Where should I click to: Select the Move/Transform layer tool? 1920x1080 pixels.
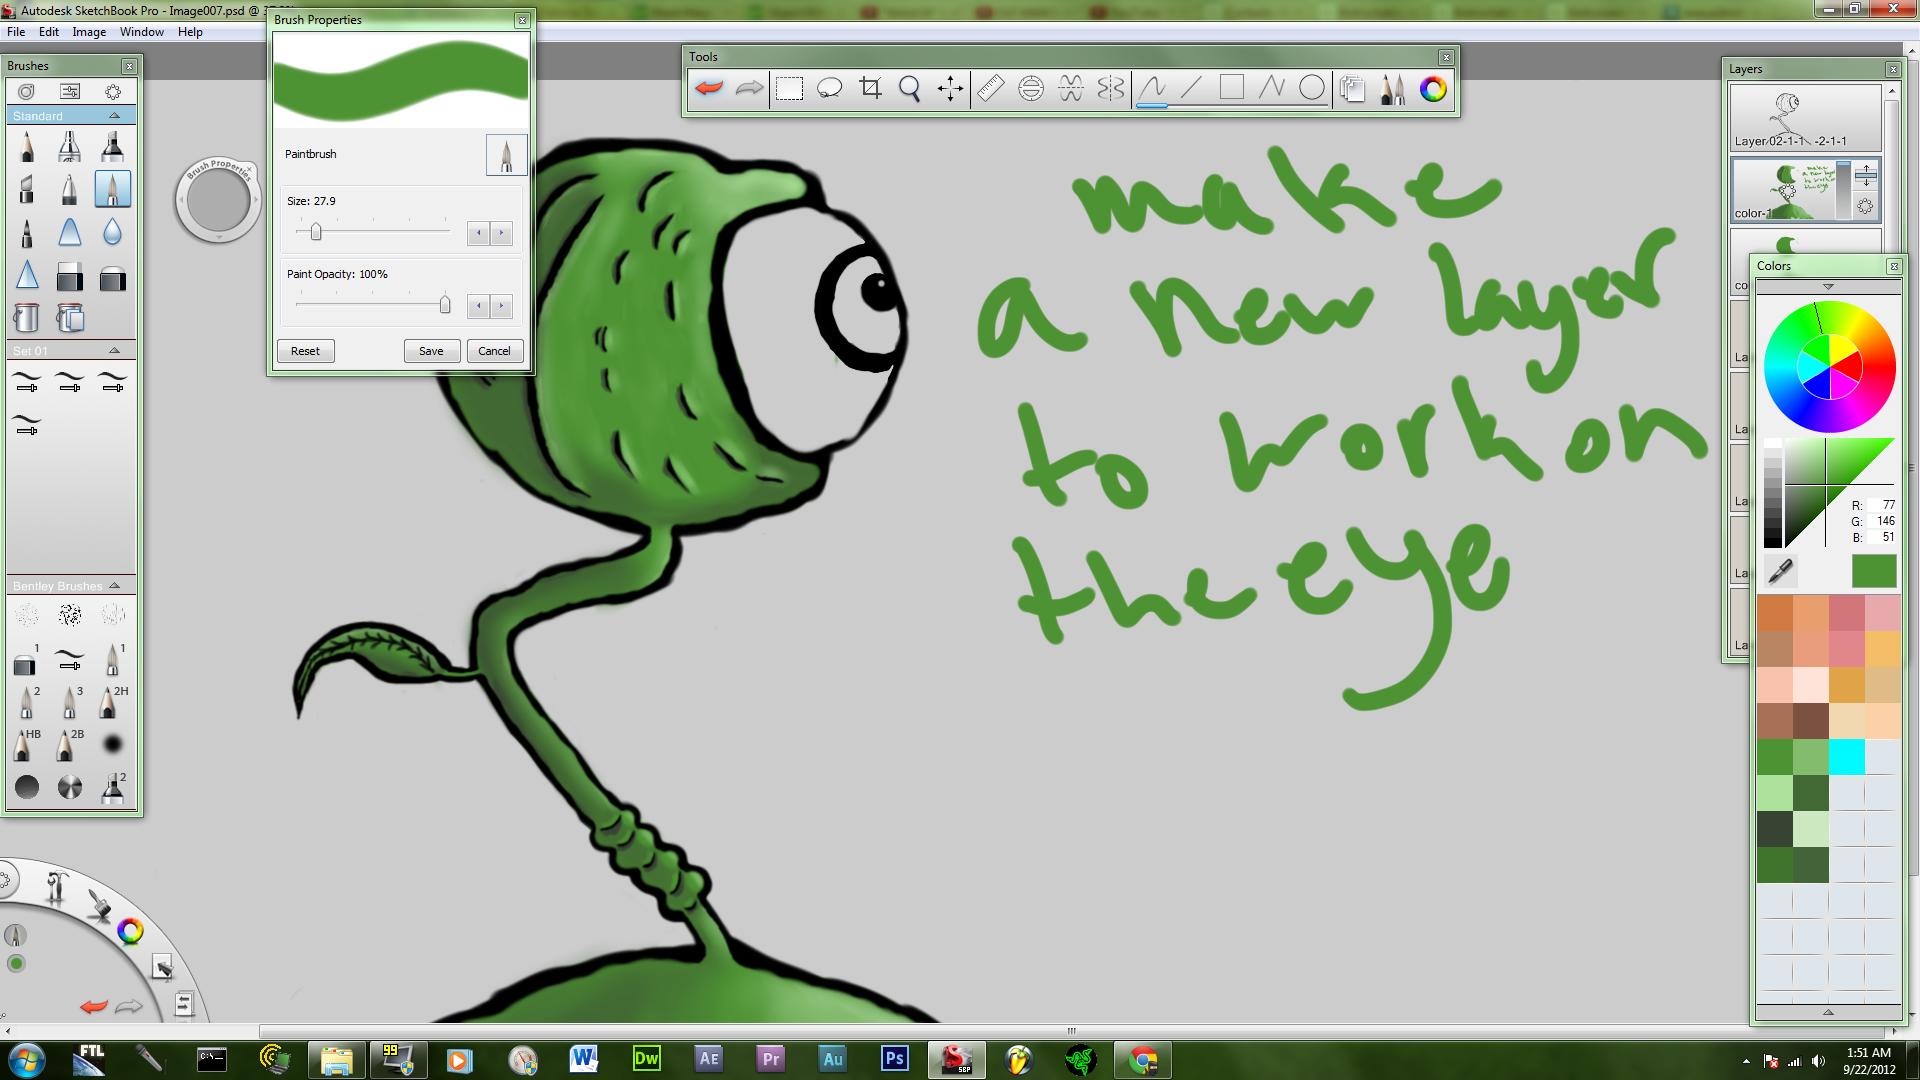coord(950,89)
